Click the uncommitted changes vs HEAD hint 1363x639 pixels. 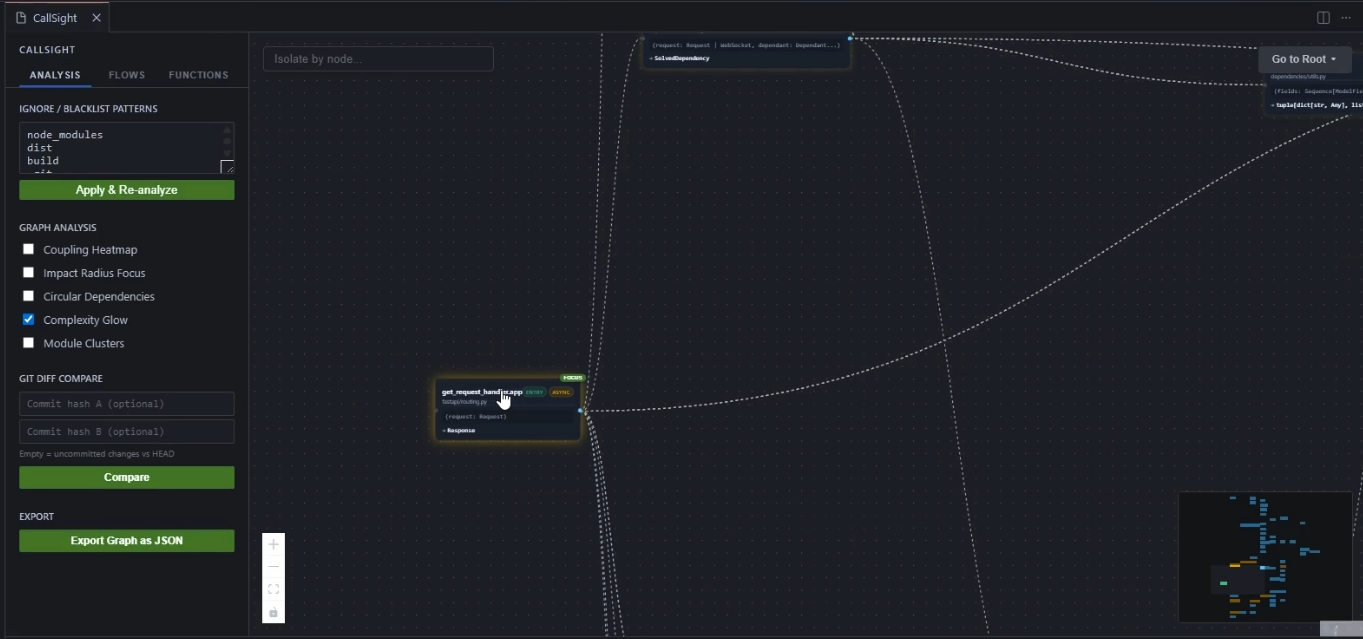(96, 454)
